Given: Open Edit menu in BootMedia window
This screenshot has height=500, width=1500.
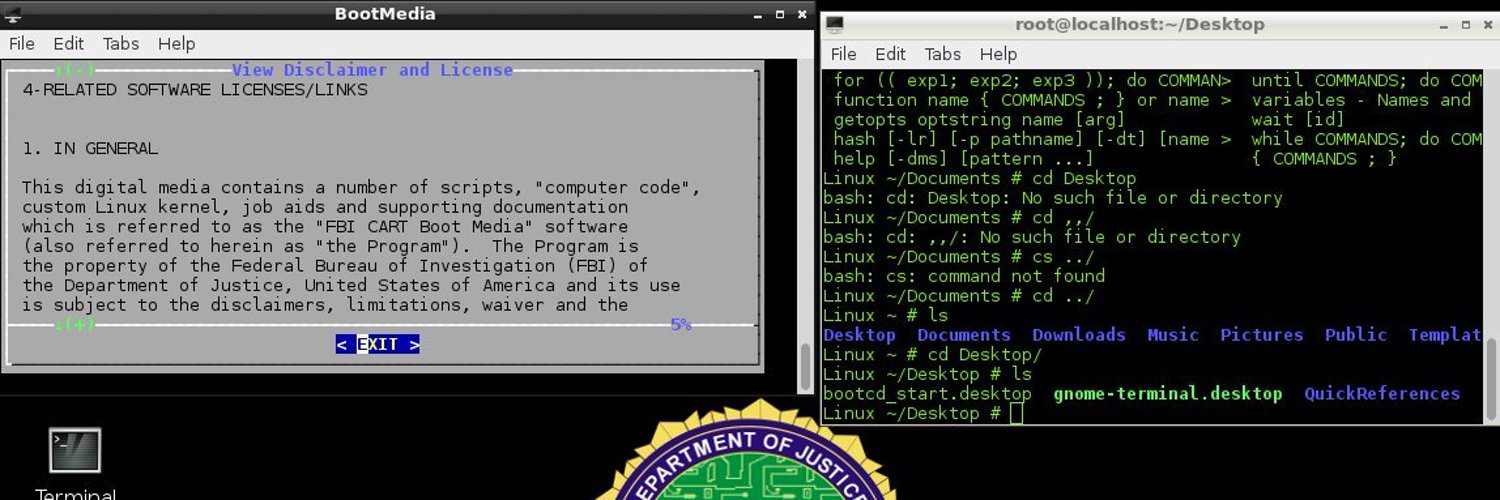Looking at the screenshot, I should (x=69, y=43).
